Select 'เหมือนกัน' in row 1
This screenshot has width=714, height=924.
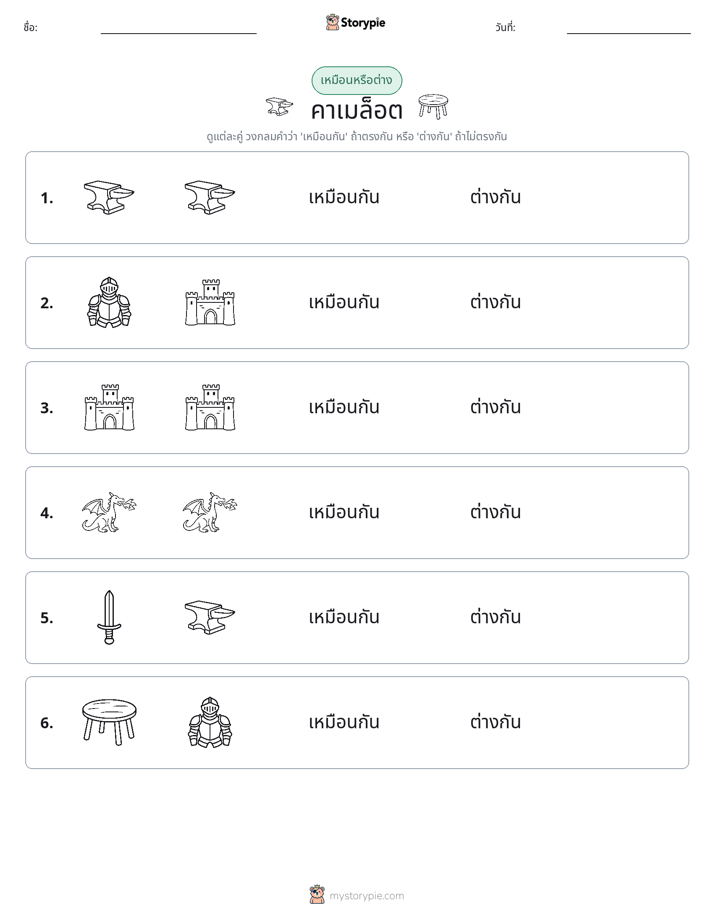click(344, 197)
